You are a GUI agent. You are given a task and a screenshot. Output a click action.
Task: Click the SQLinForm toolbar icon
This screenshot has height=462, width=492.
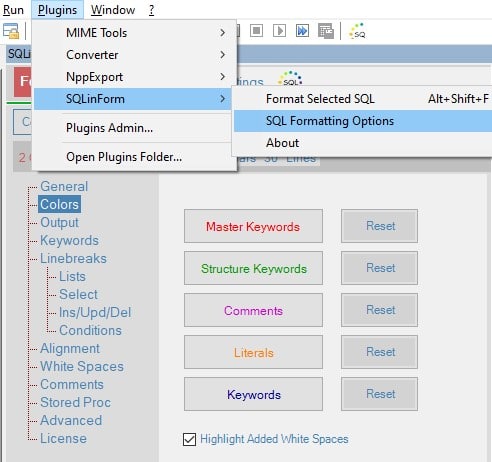click(x=357, y=31)
